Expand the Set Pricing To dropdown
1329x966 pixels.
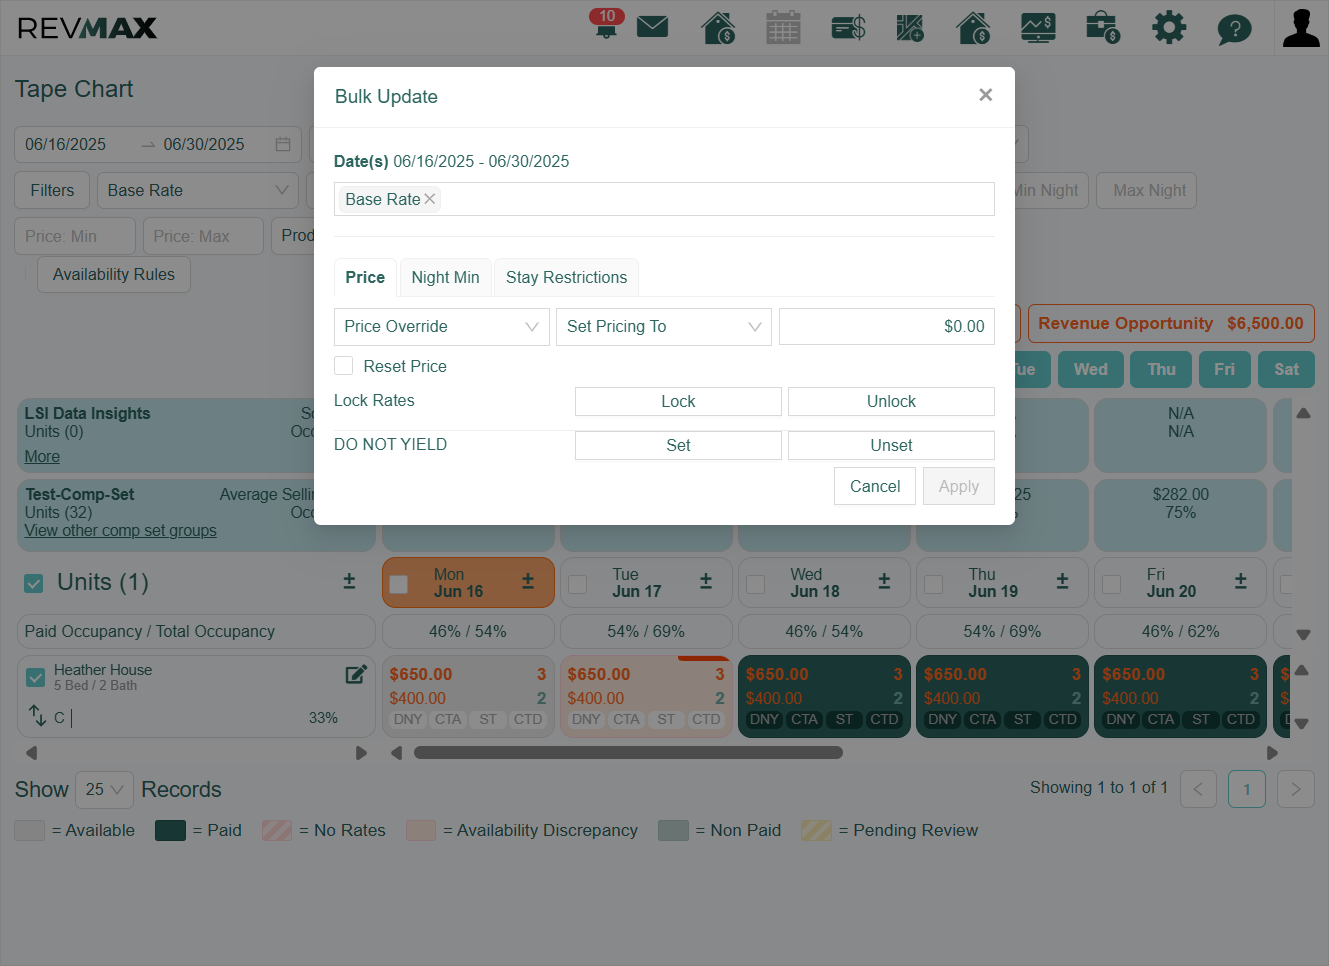tap(663, 327)
